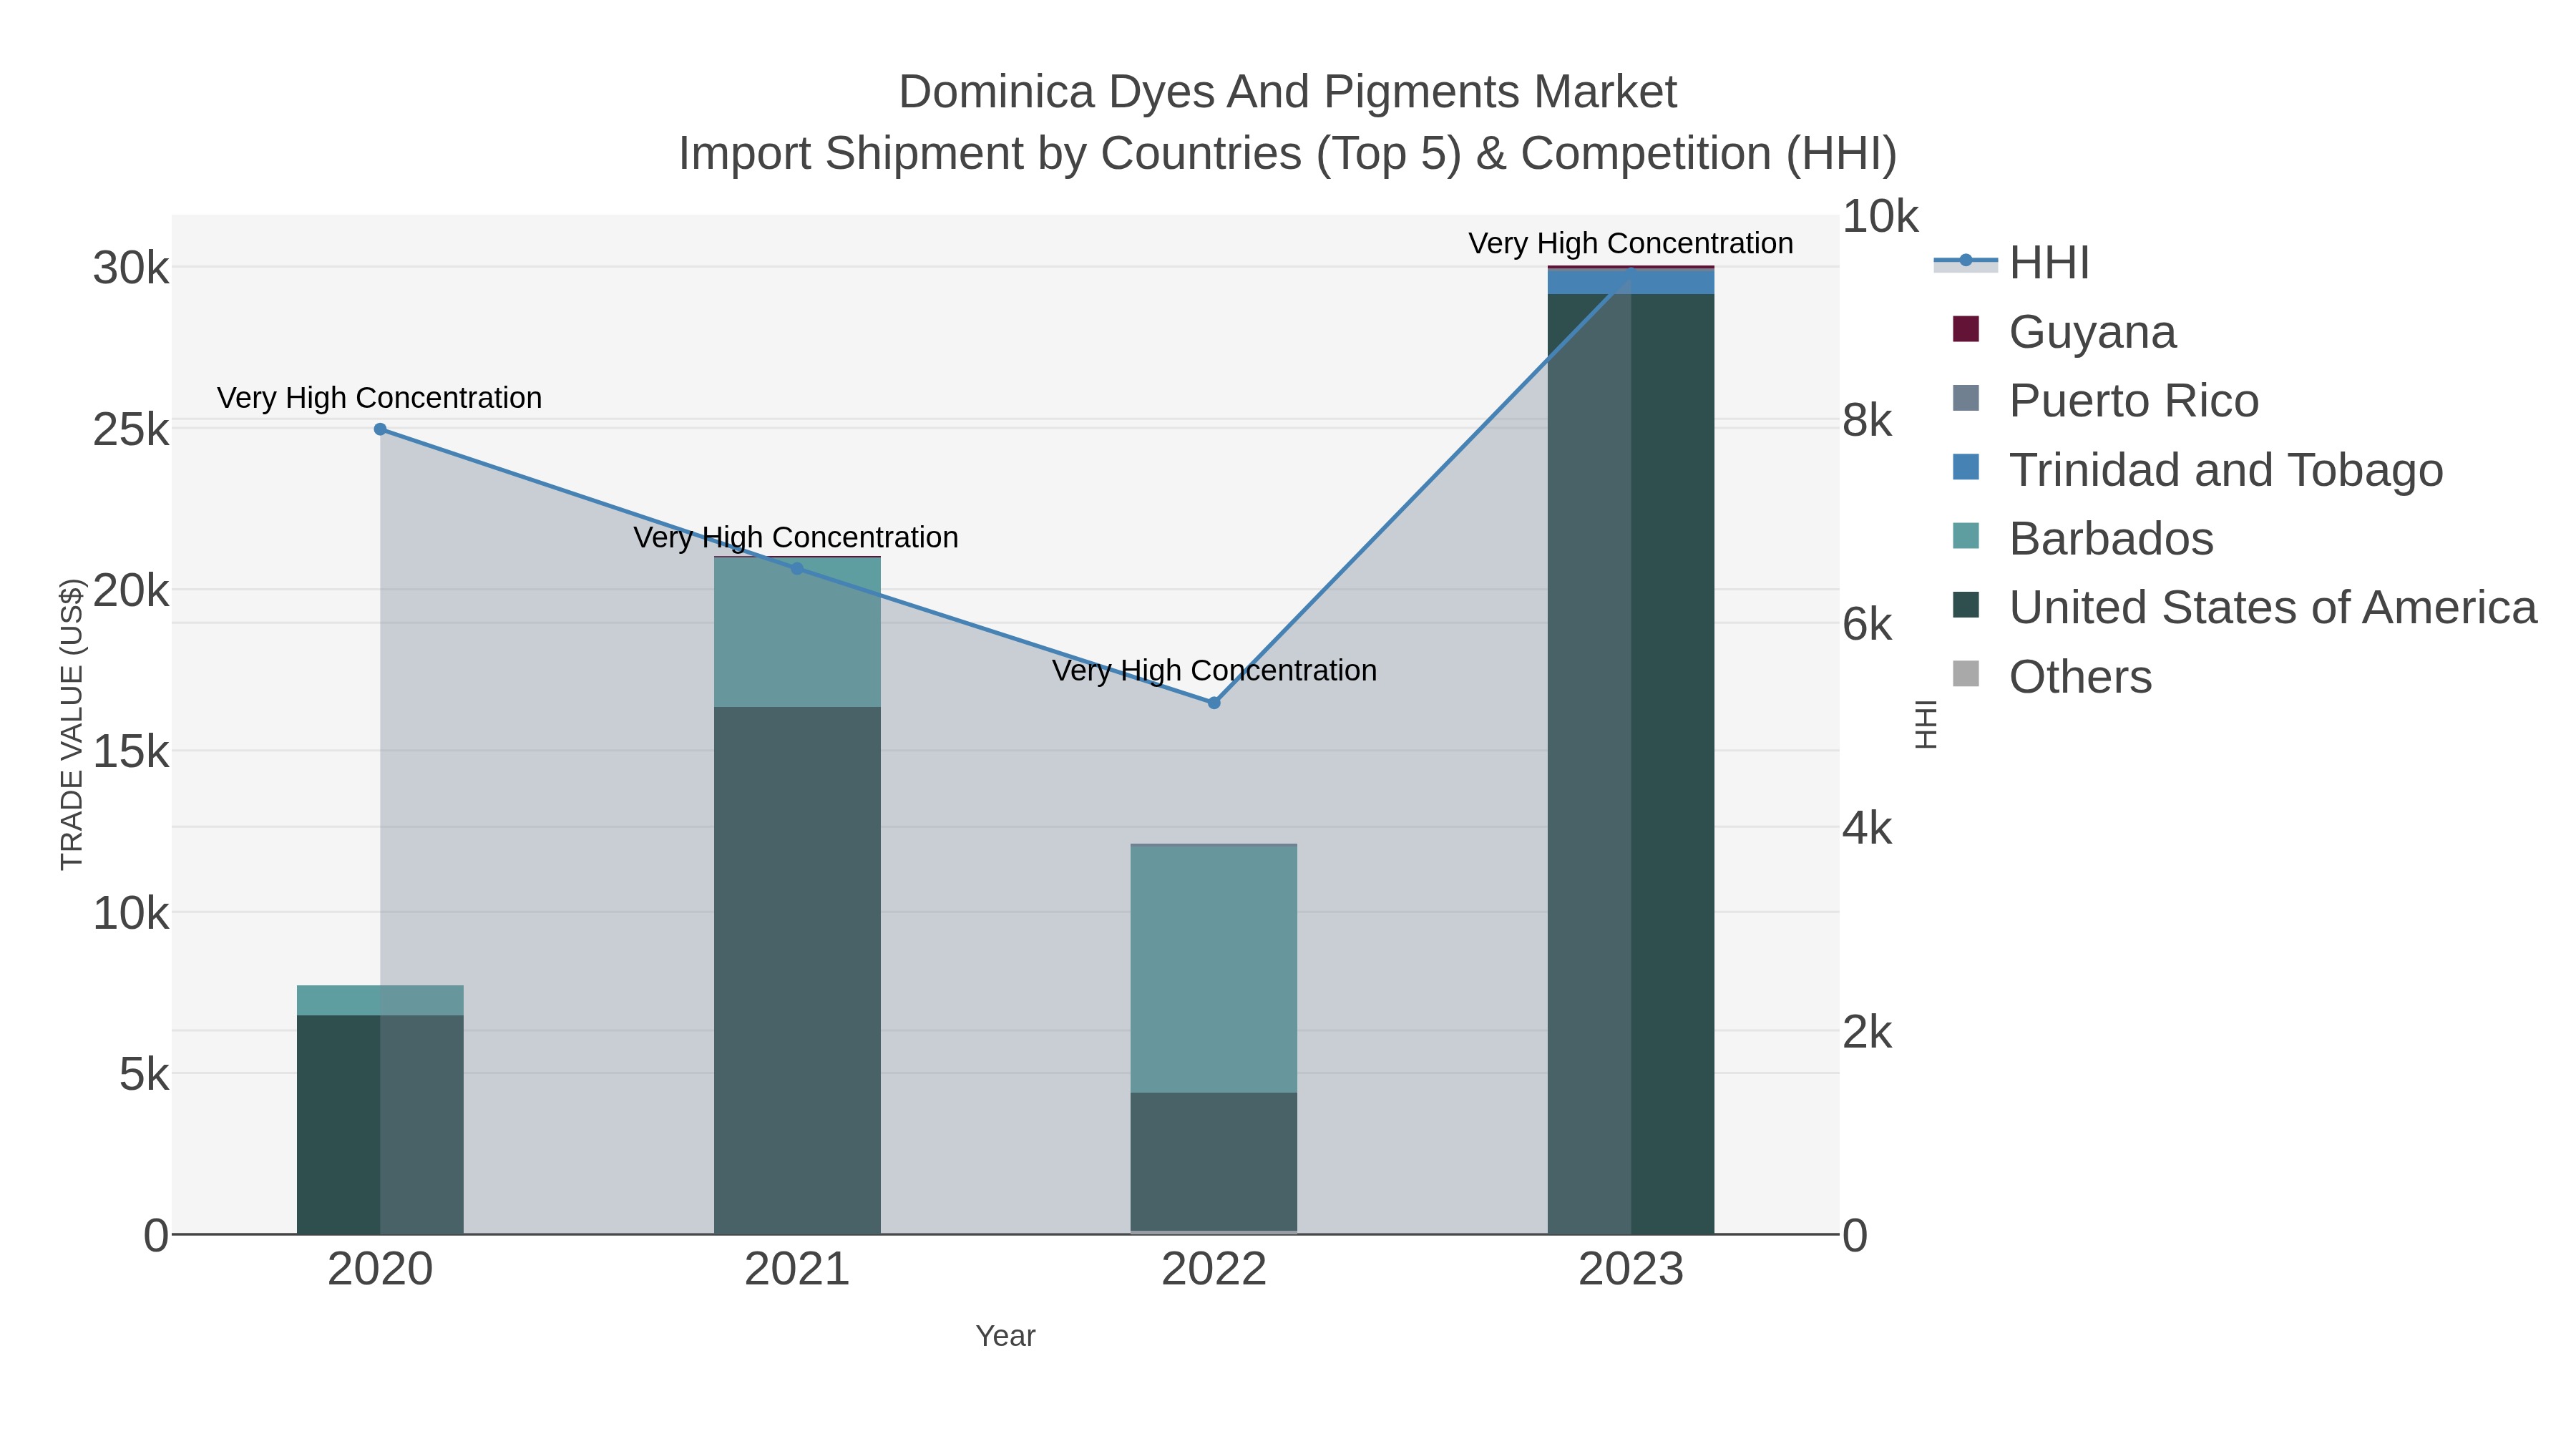Click the 2022 United States bar segment

[1214, 1161]
